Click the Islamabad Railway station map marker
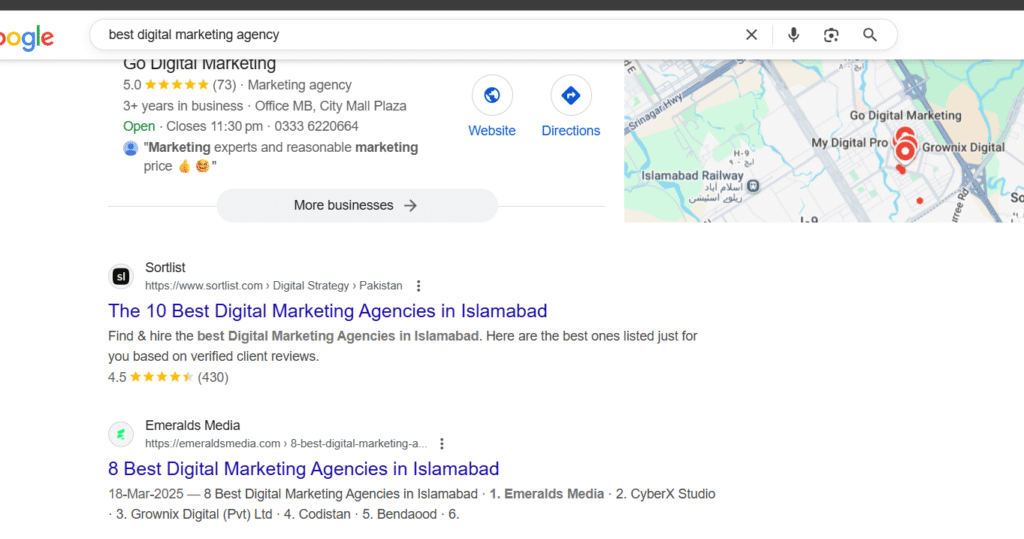This screenshot has width=1024, height=539. (753, 186)
